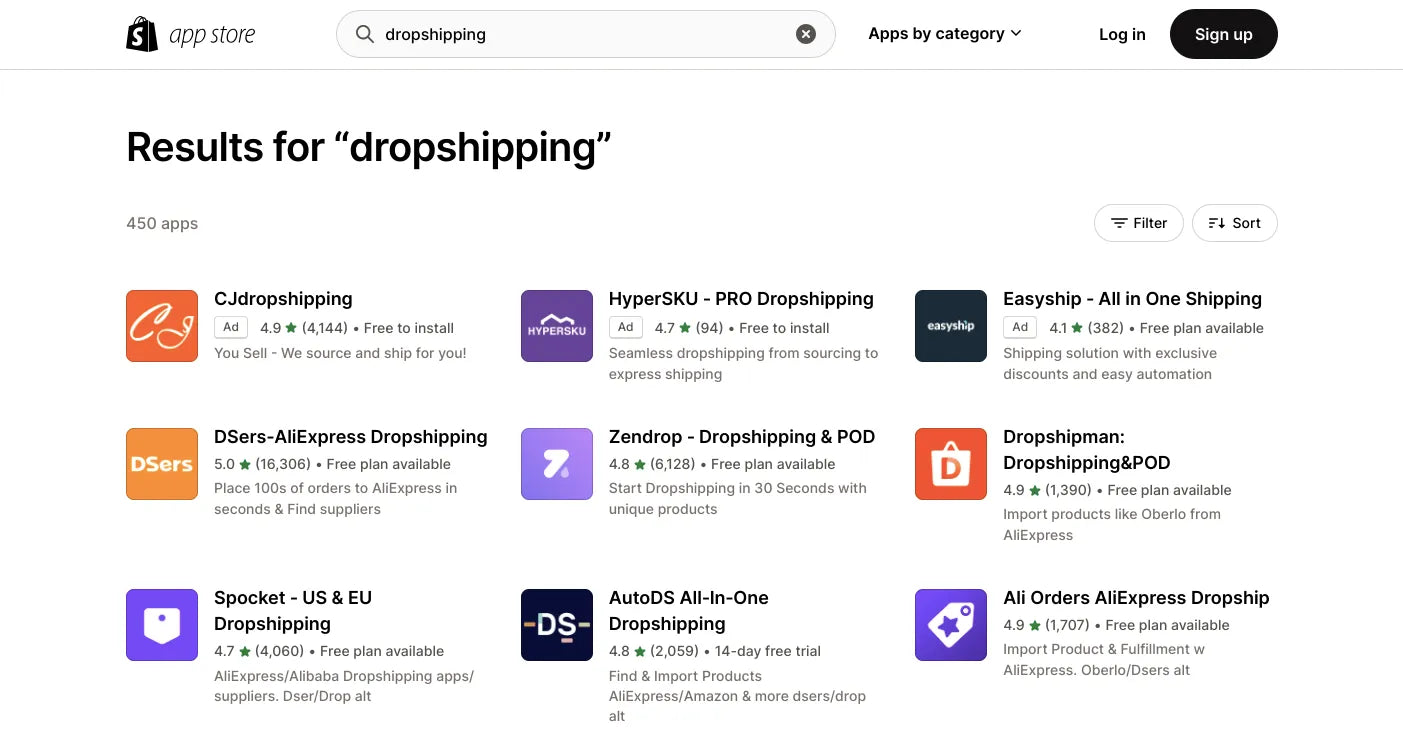Click the Log in link

pyautogui.click(x=1122, y=34)
